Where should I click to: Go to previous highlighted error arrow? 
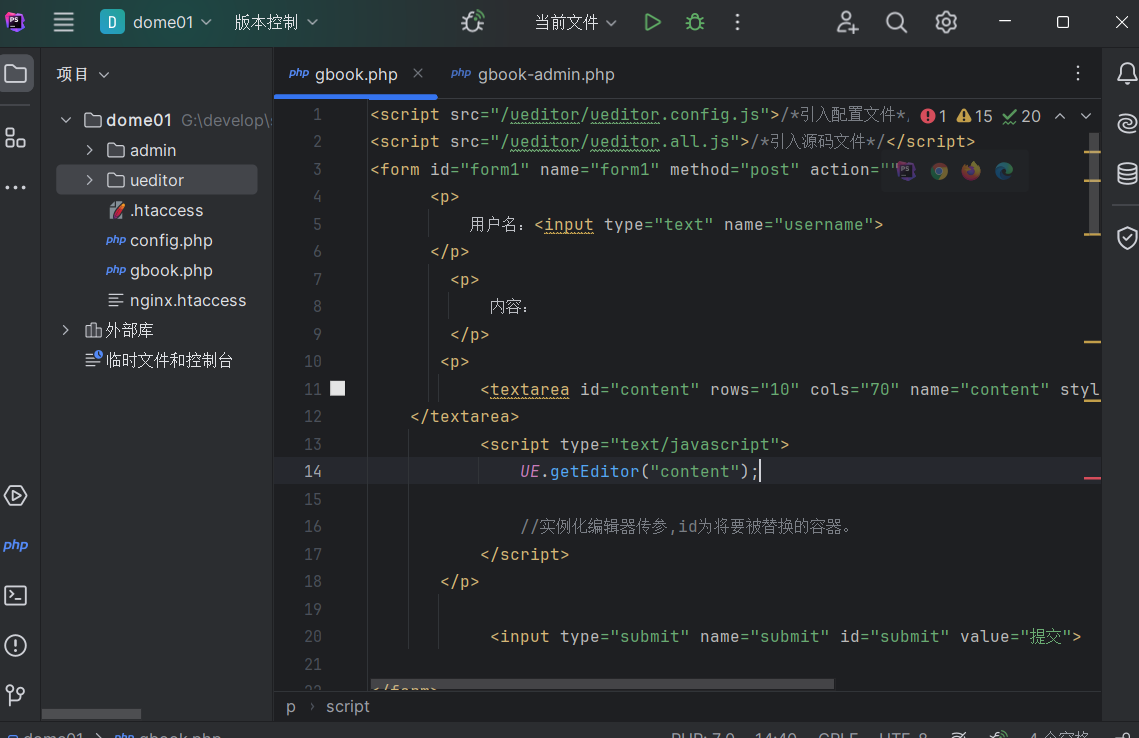point(1060,115)
